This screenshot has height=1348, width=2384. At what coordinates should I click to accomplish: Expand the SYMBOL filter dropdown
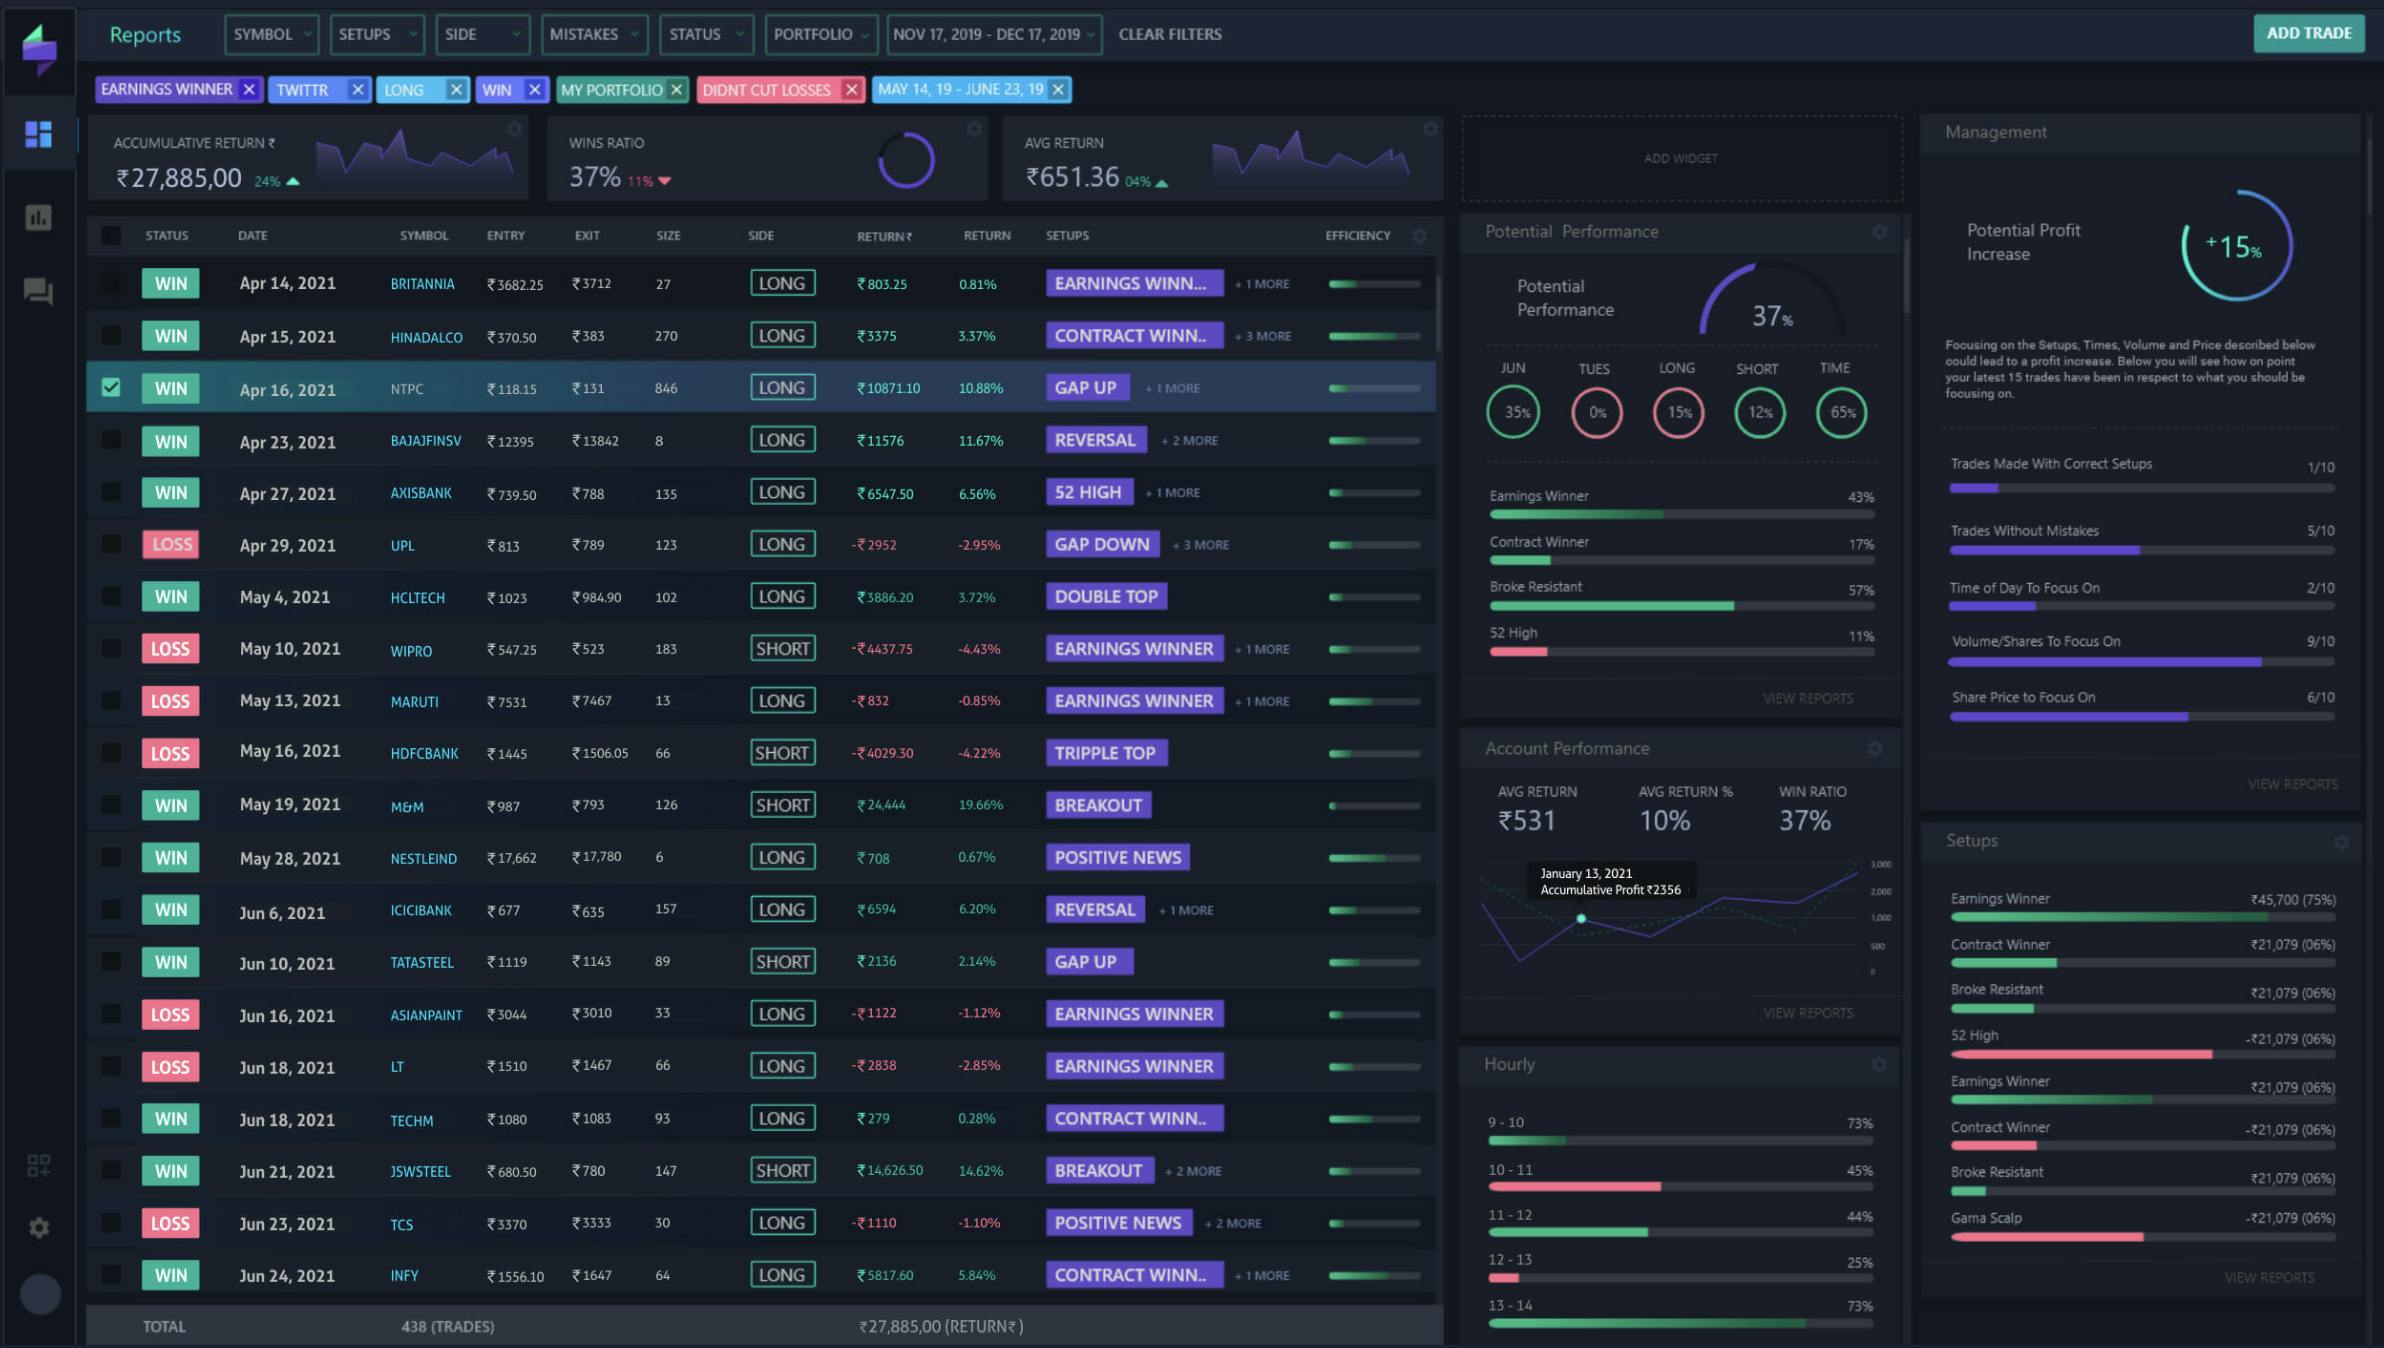271,34
